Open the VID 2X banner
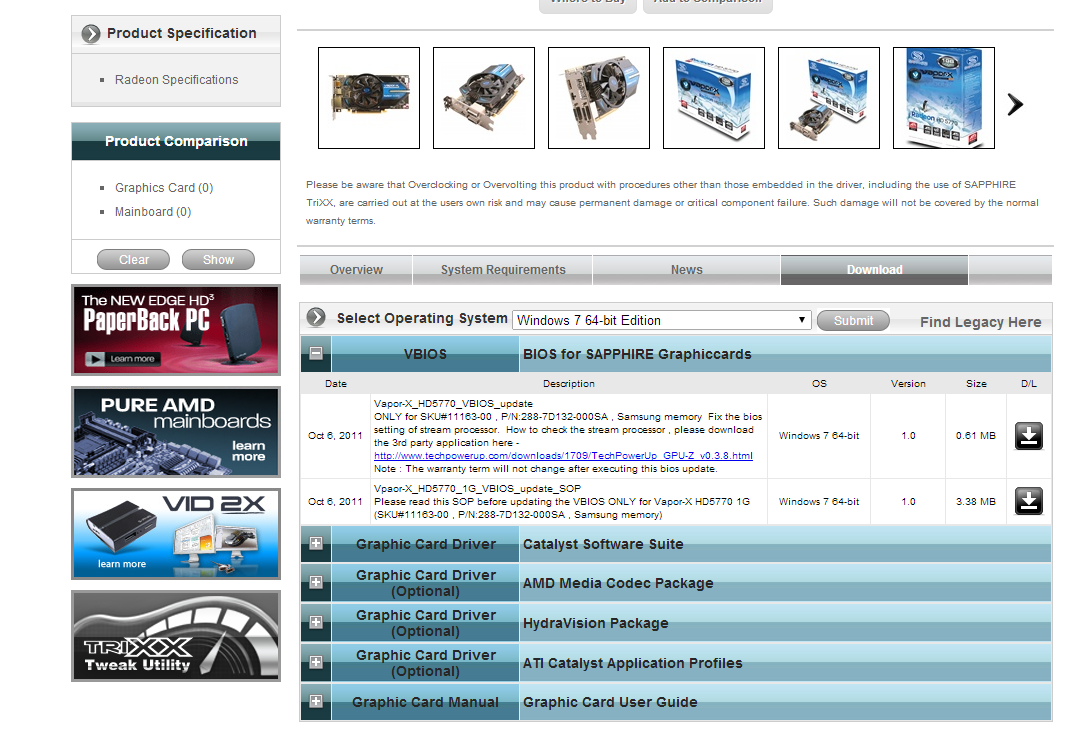 pos(176,534)
